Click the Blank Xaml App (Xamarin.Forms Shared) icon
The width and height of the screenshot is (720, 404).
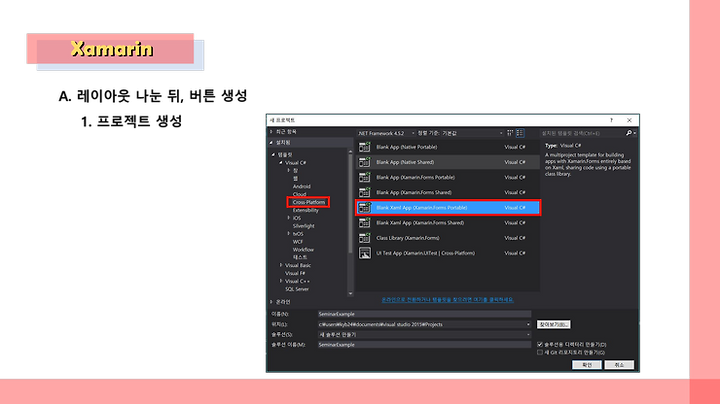pyautogui.click(x=365, y=223)
